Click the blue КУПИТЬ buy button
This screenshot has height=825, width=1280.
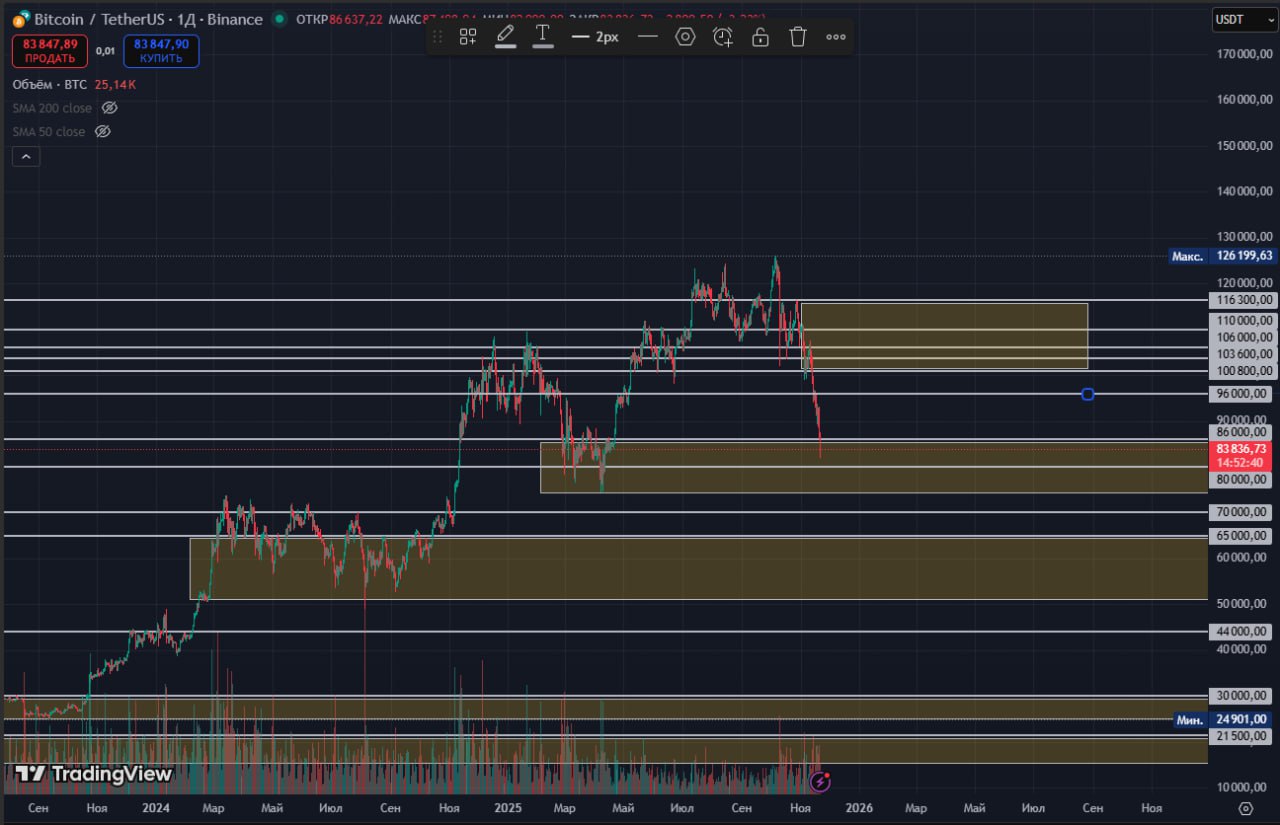161,51
